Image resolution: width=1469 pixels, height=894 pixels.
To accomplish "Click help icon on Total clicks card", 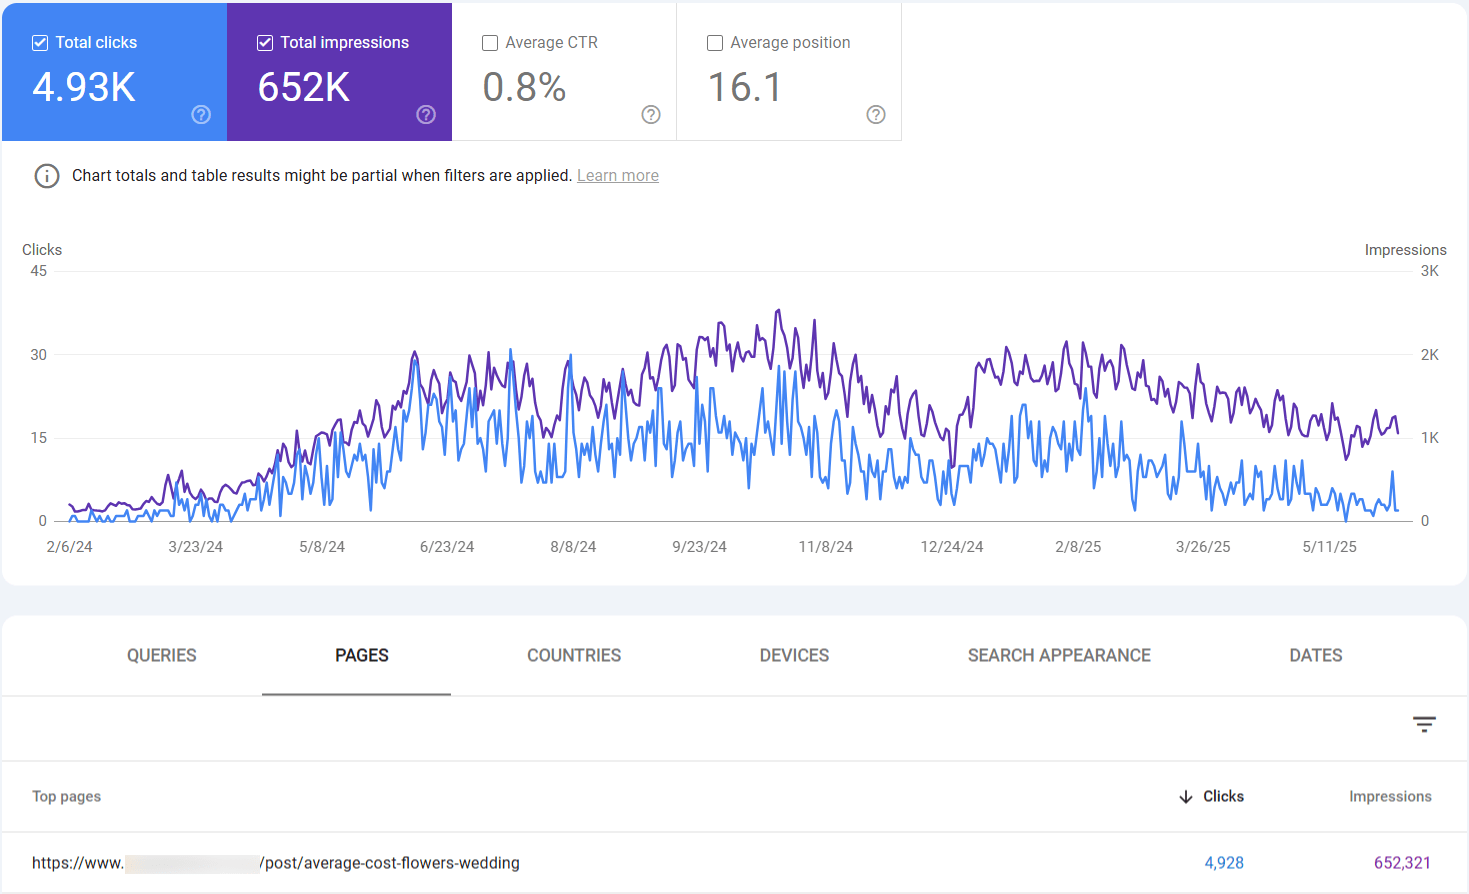I will tap(201, 115).
